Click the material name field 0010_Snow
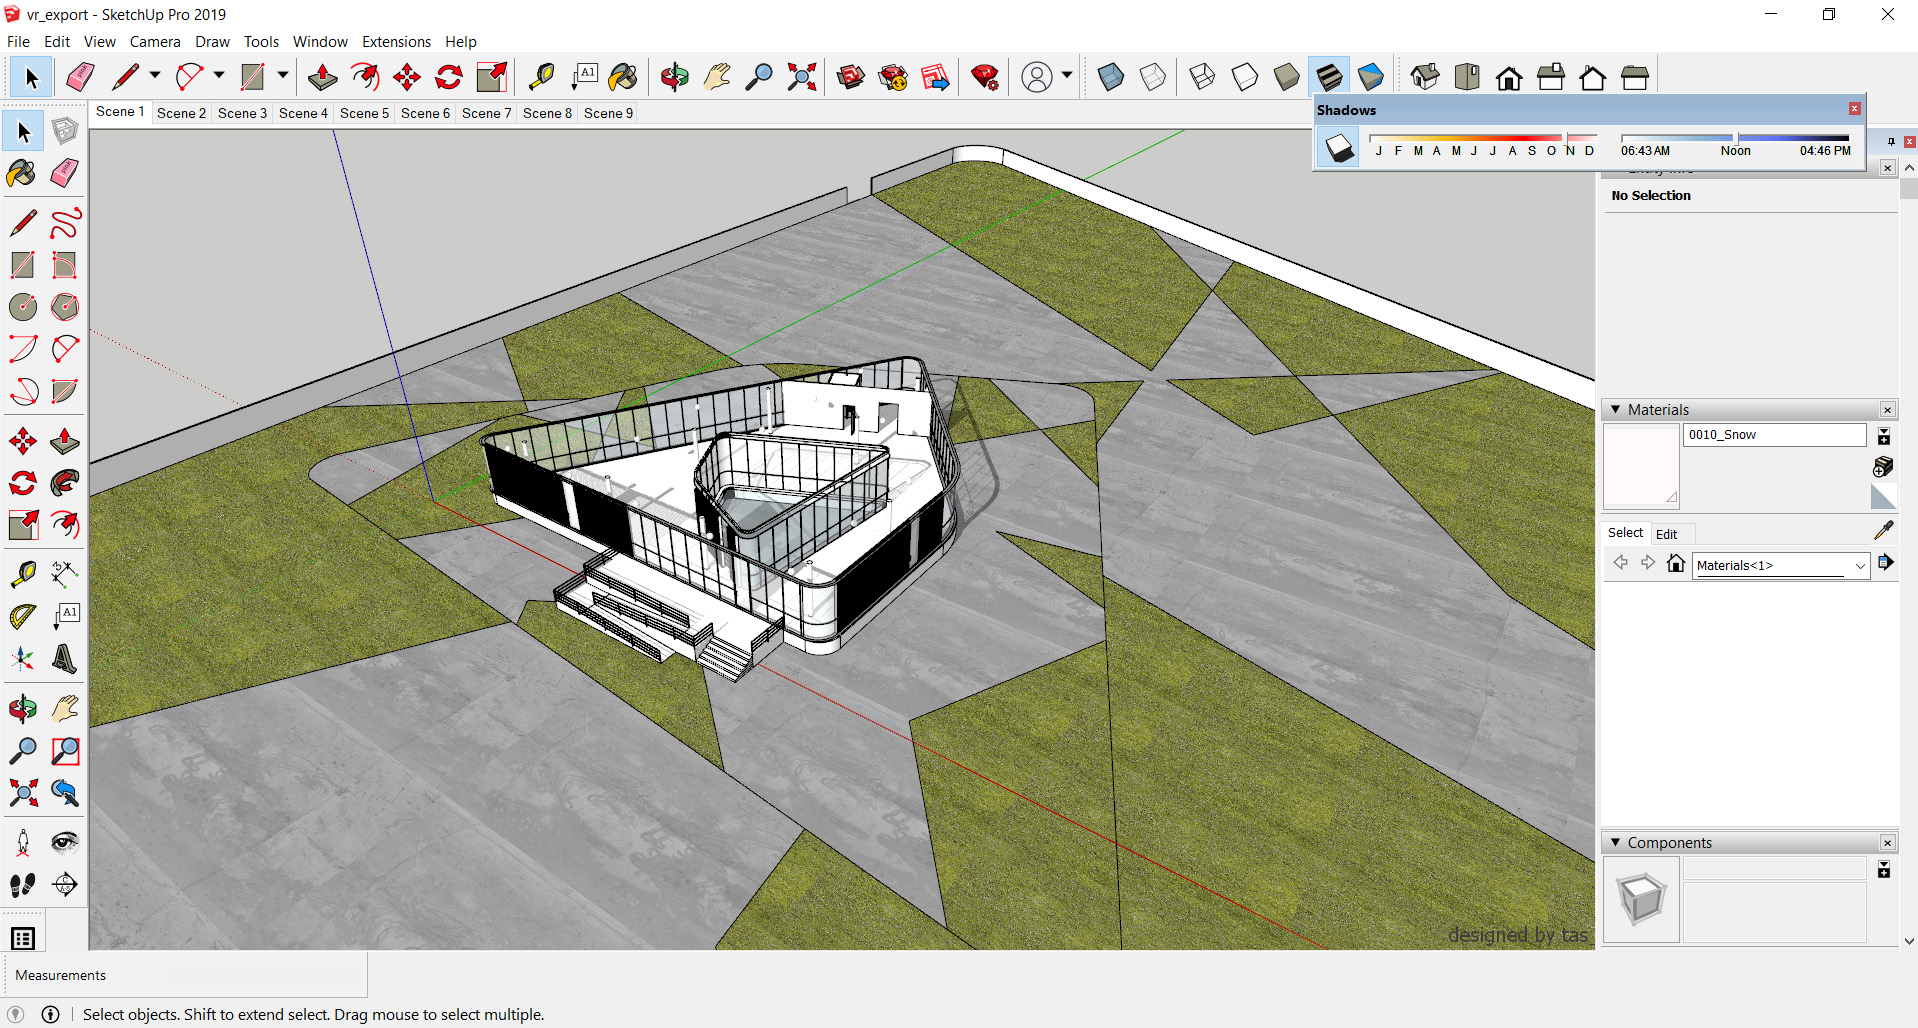The width and height of the screenshot is (1918, 1028). 1773,435
